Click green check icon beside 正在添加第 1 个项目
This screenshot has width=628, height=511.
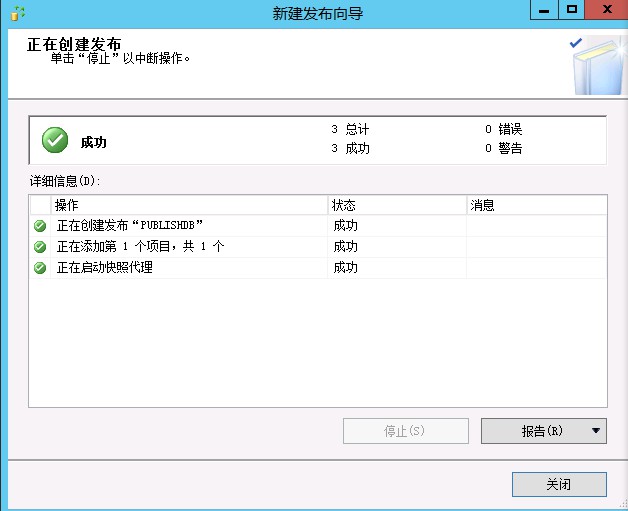pos(40,247)
